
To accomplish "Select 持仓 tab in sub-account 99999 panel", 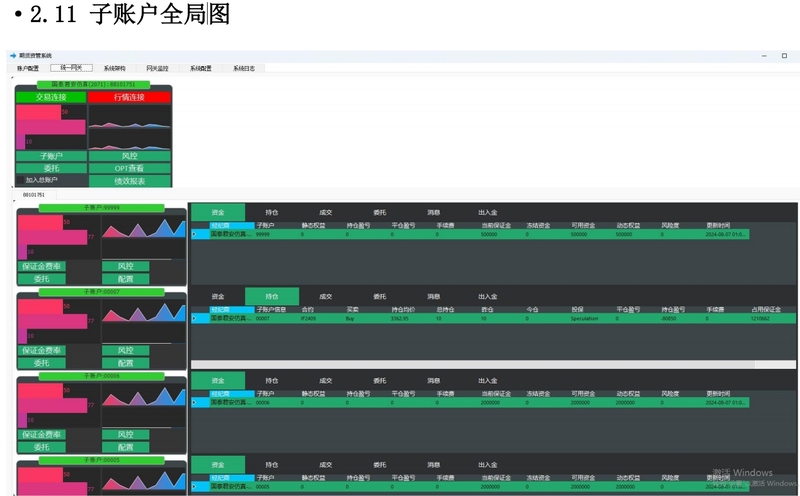I will click(272, 212).
